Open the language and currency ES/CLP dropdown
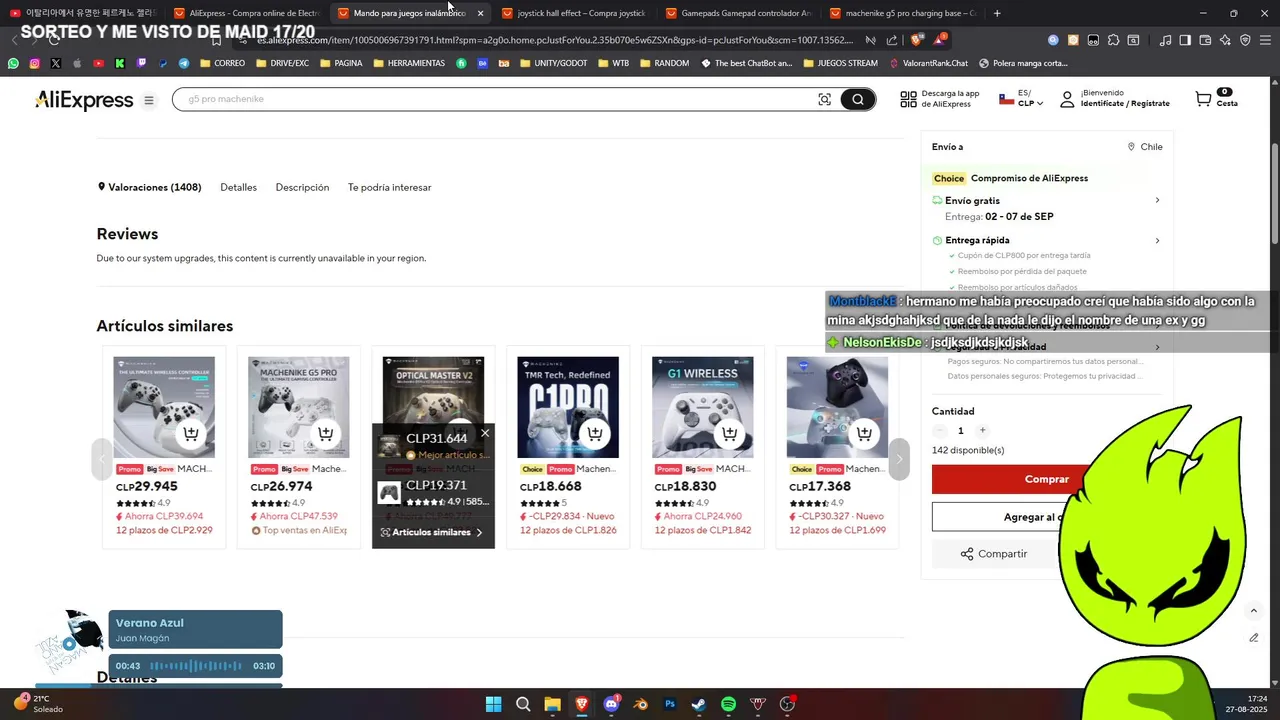Screen dimensions: 1280x720 [1021, 99]
